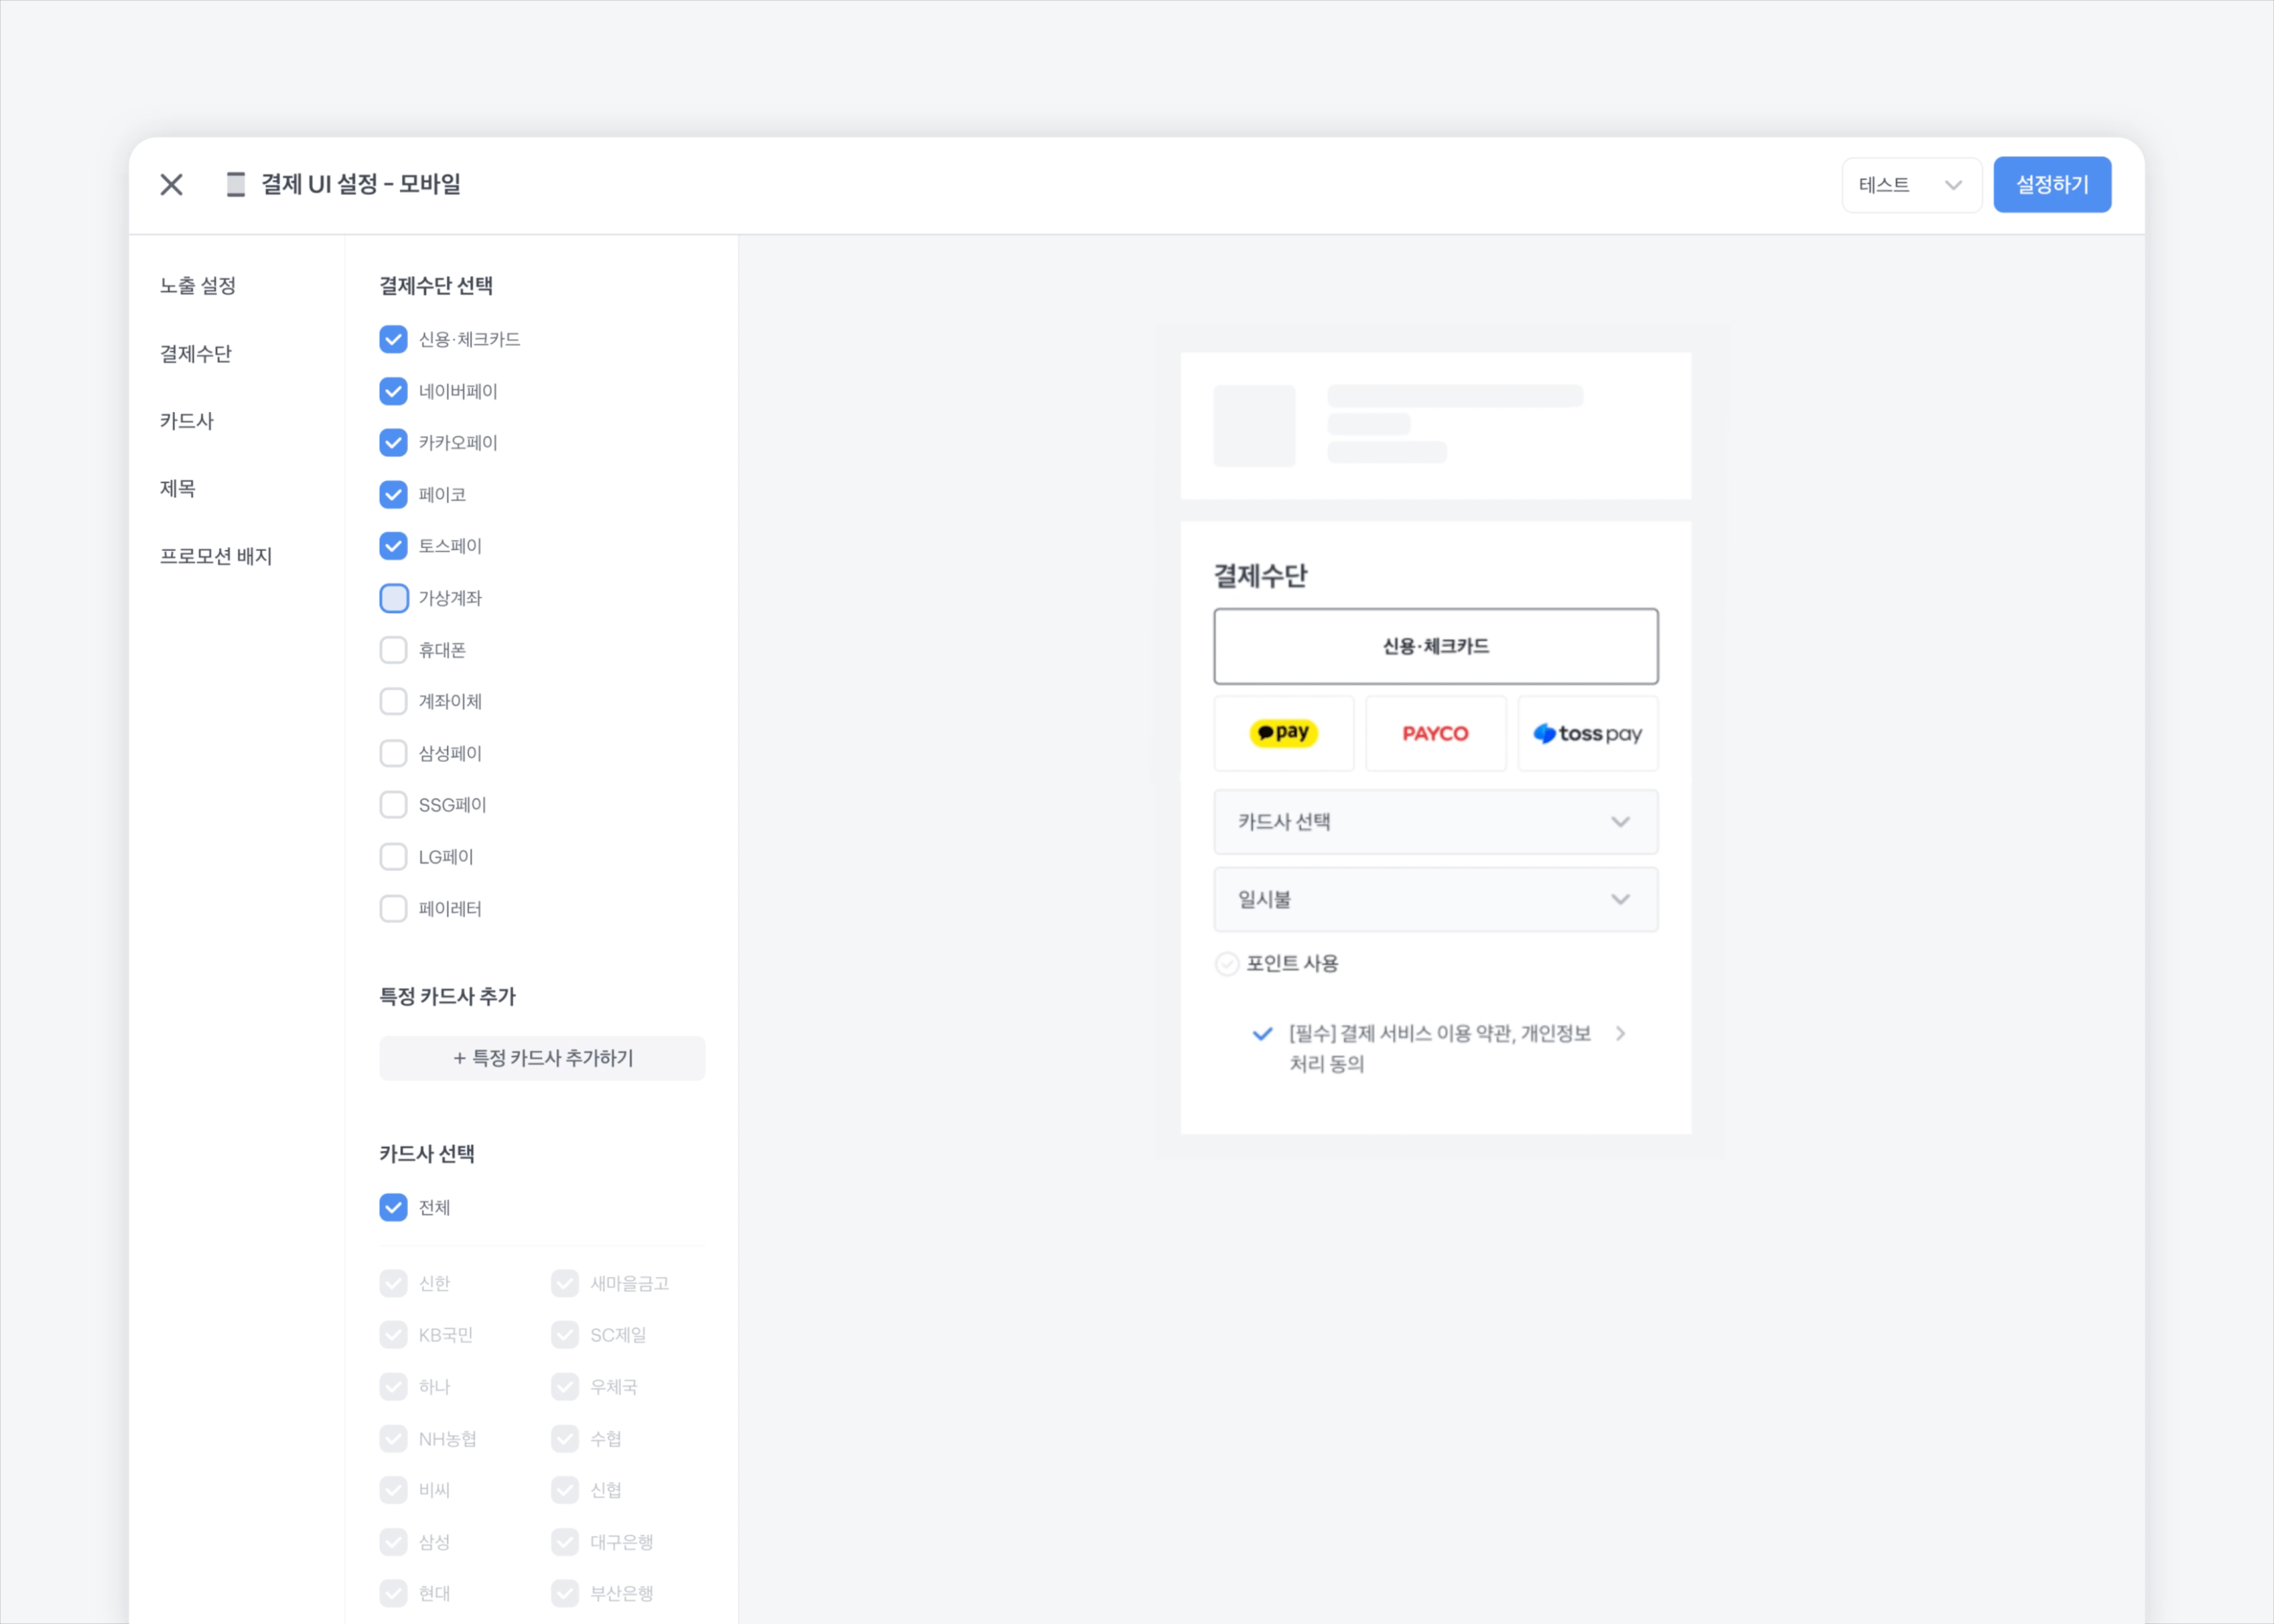Click the 특정 카드사 추가하기 button
This screenshot has width=2274, height=1624.
point(542,1058)
